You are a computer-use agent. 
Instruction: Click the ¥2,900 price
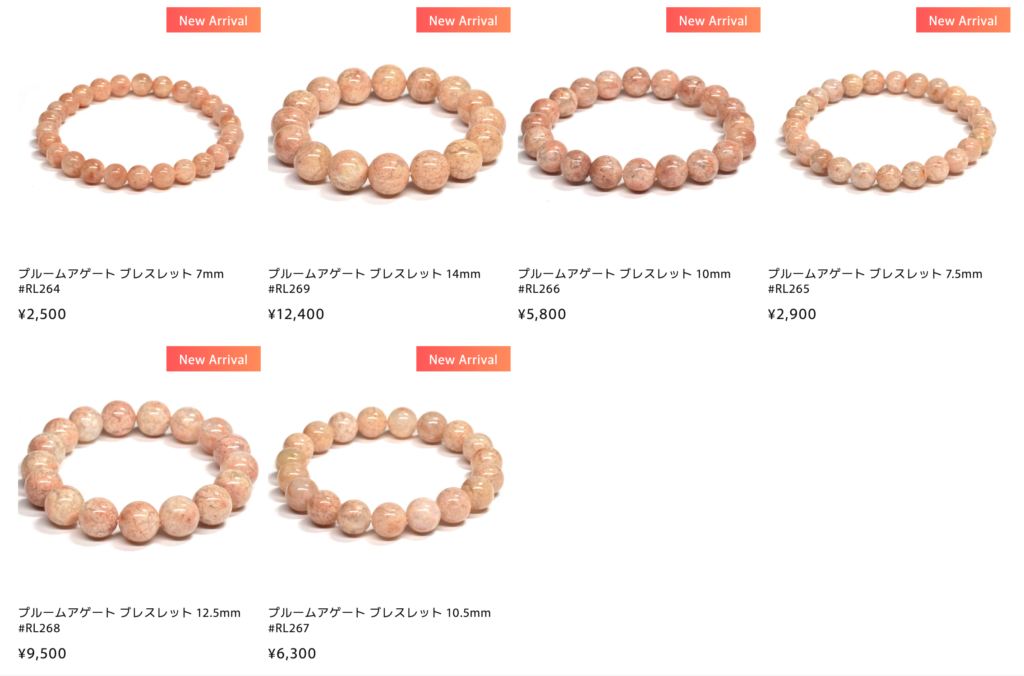792,314
